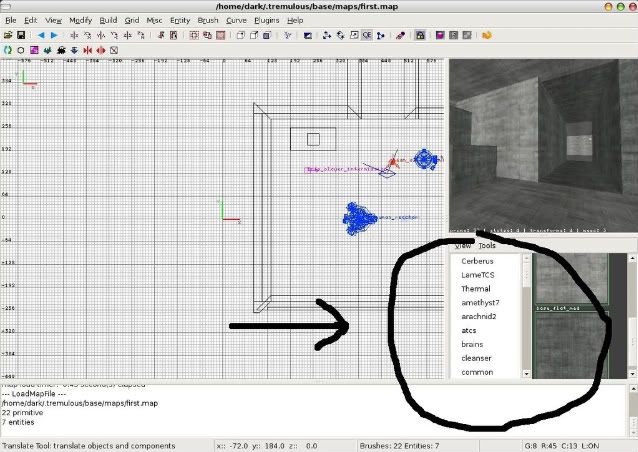The width and height of the screenshot is (638, 452).
Task: Click the bobToolz Tree Planter icon
Action: click(x=48, y=50)
